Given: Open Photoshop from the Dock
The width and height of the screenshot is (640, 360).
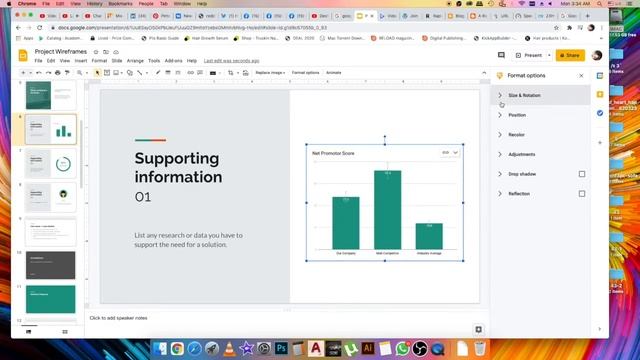Looking at the screenshot, I should point(281,348).
